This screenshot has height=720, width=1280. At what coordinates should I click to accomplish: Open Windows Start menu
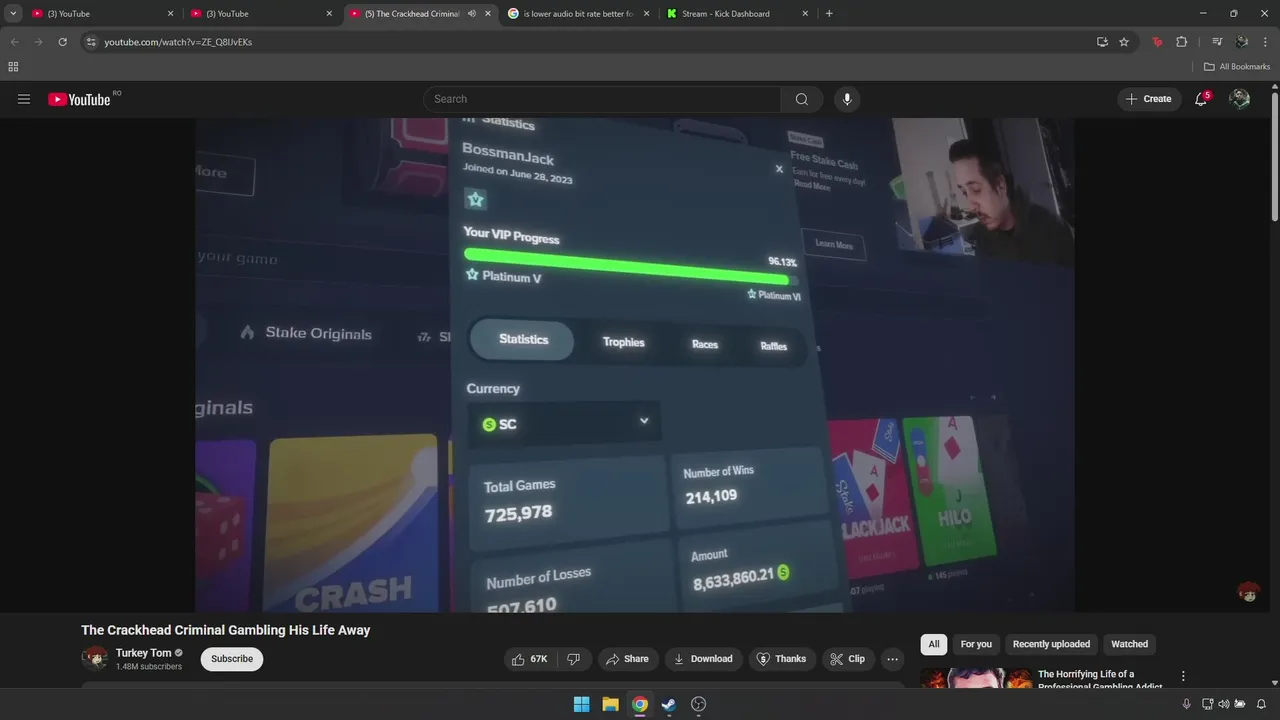point(581,704)
